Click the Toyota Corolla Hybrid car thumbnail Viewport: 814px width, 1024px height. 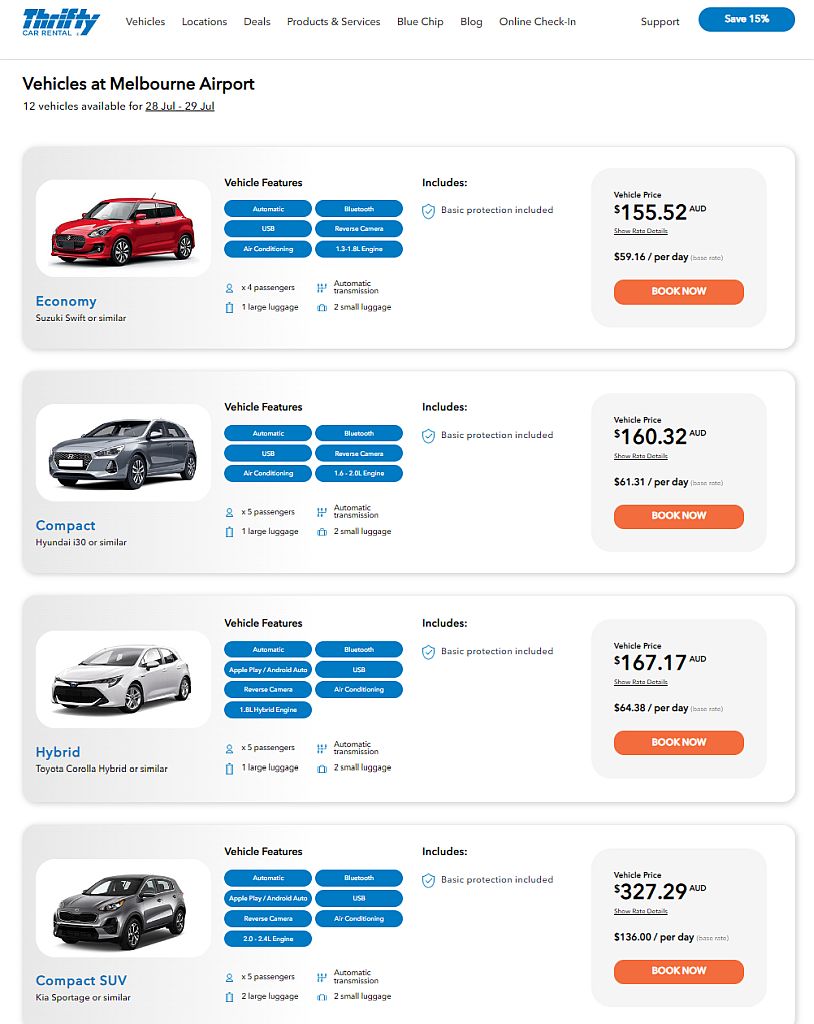coord(123,679)
